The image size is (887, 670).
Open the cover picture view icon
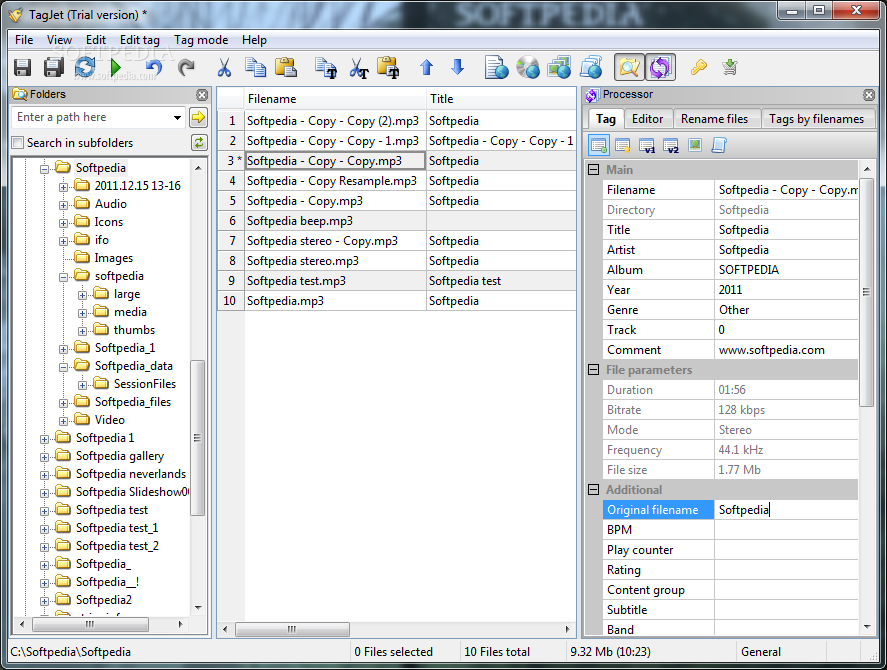695,145
